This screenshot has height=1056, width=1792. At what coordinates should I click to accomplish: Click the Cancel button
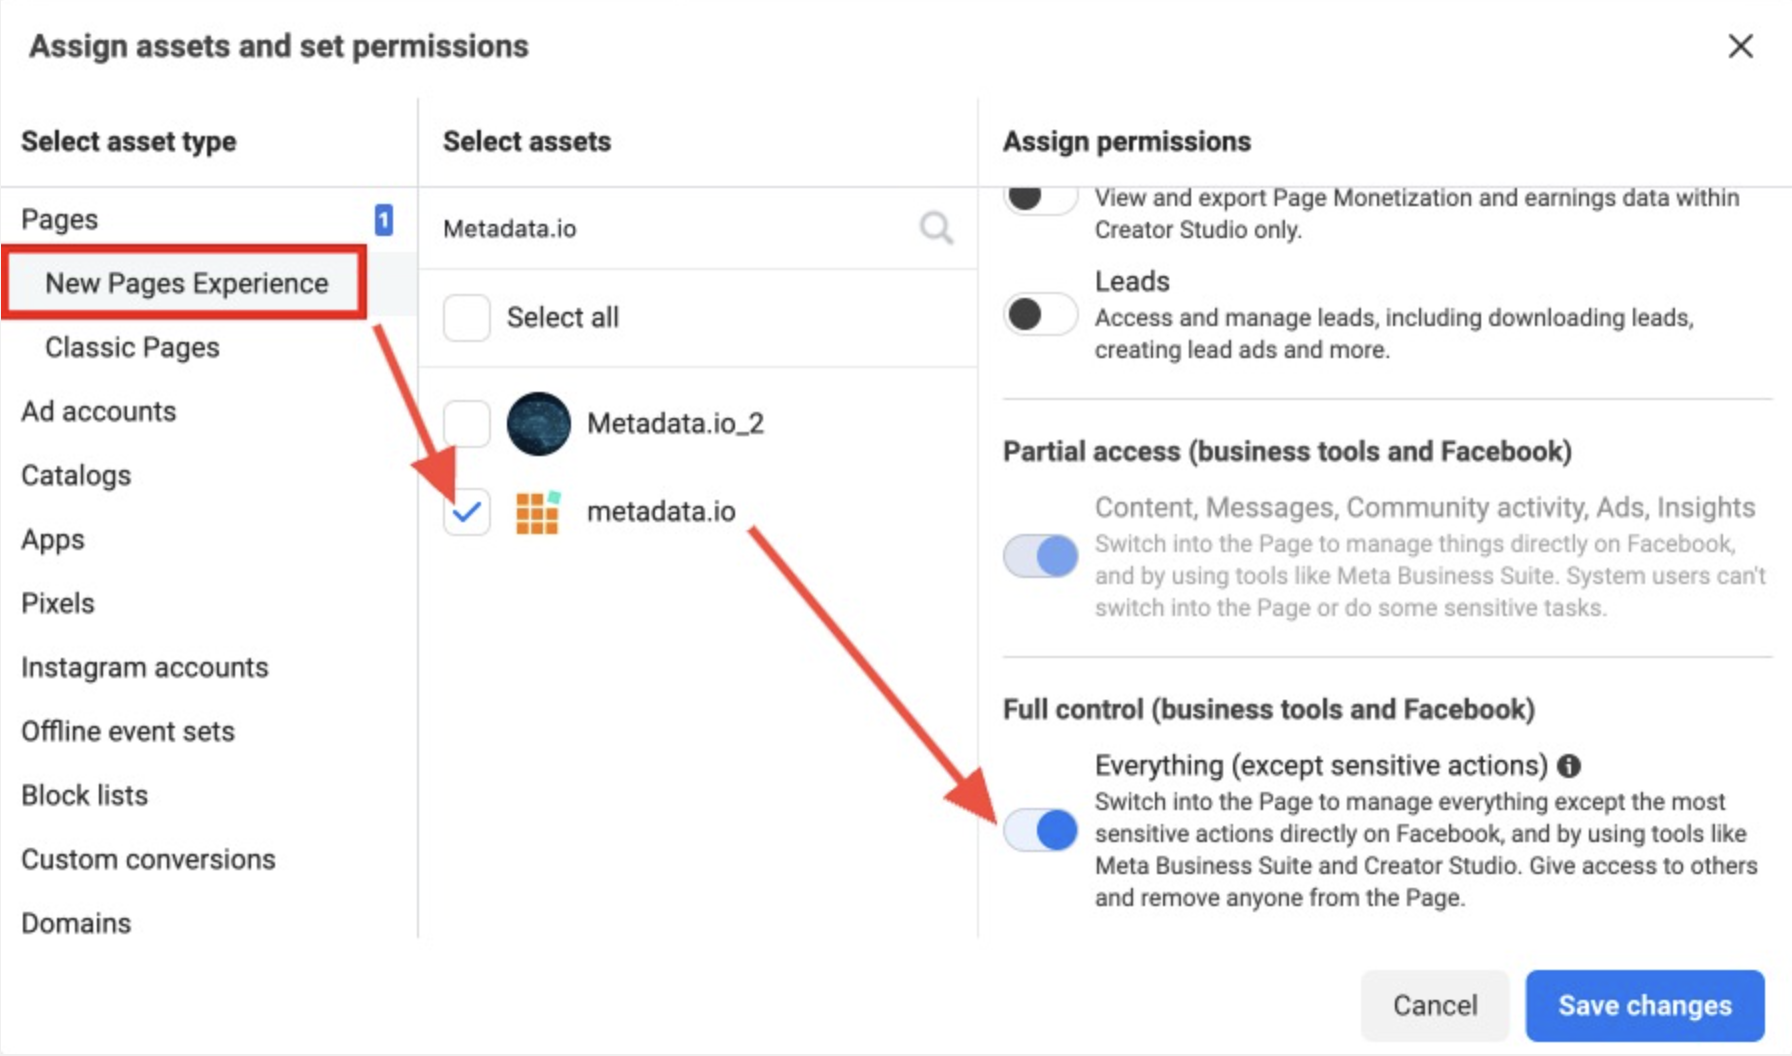click(1434, 1005)
